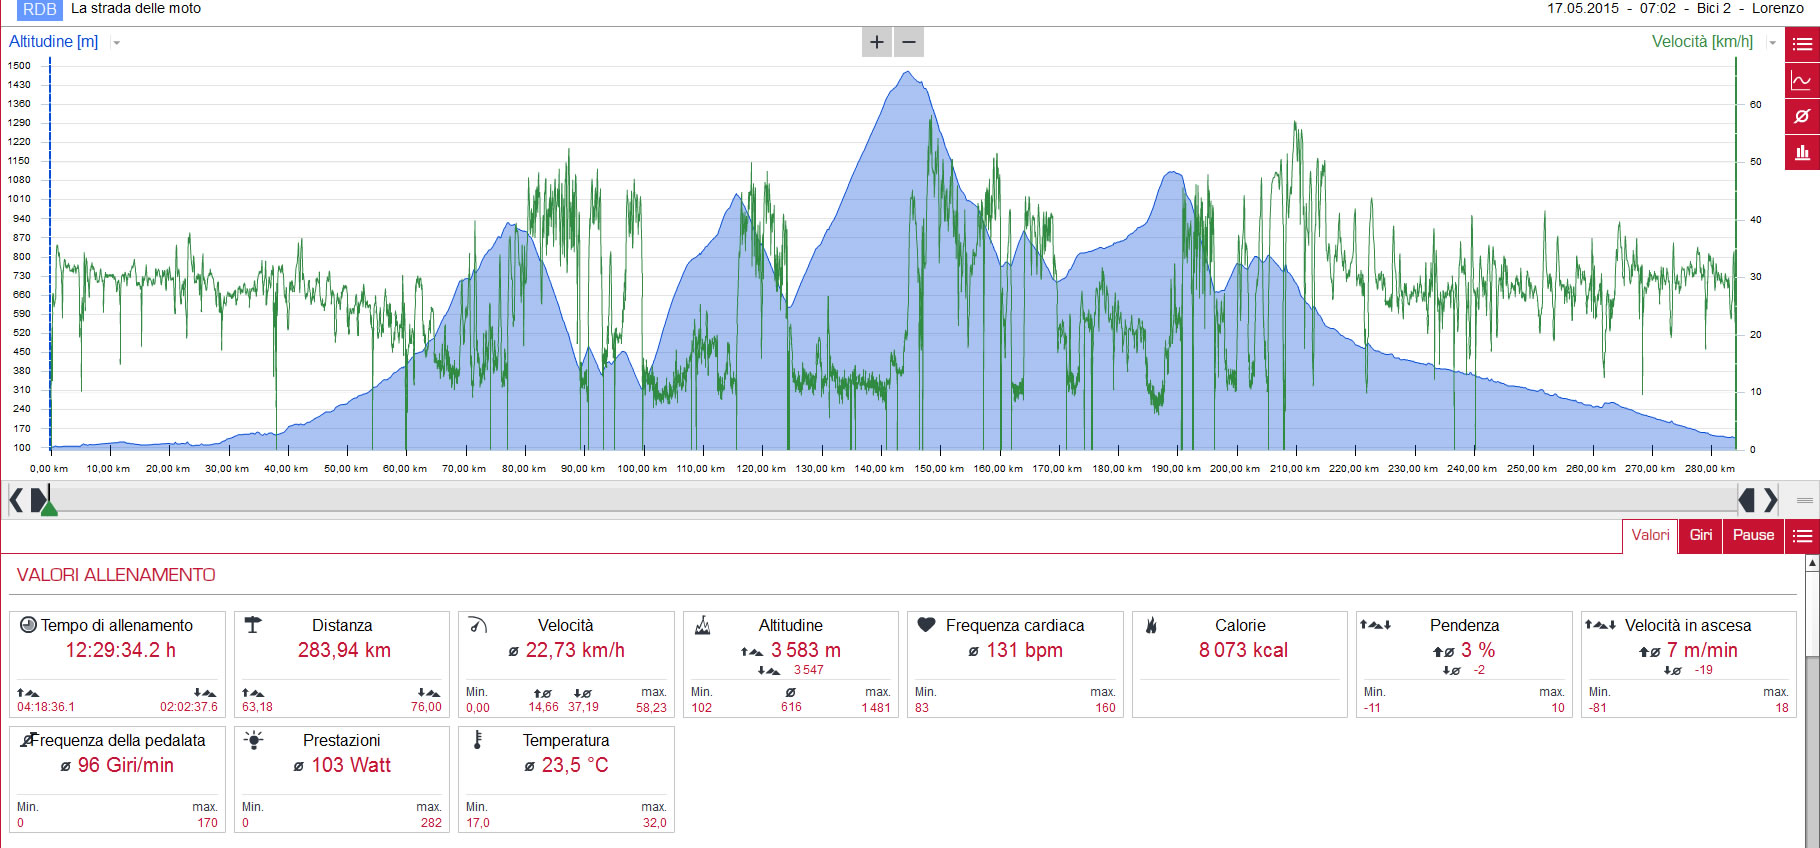The height and width of the screenshot is (848, 1820).
Task: Click the Altitudine [m] axis label
Action: coord(54,42)
